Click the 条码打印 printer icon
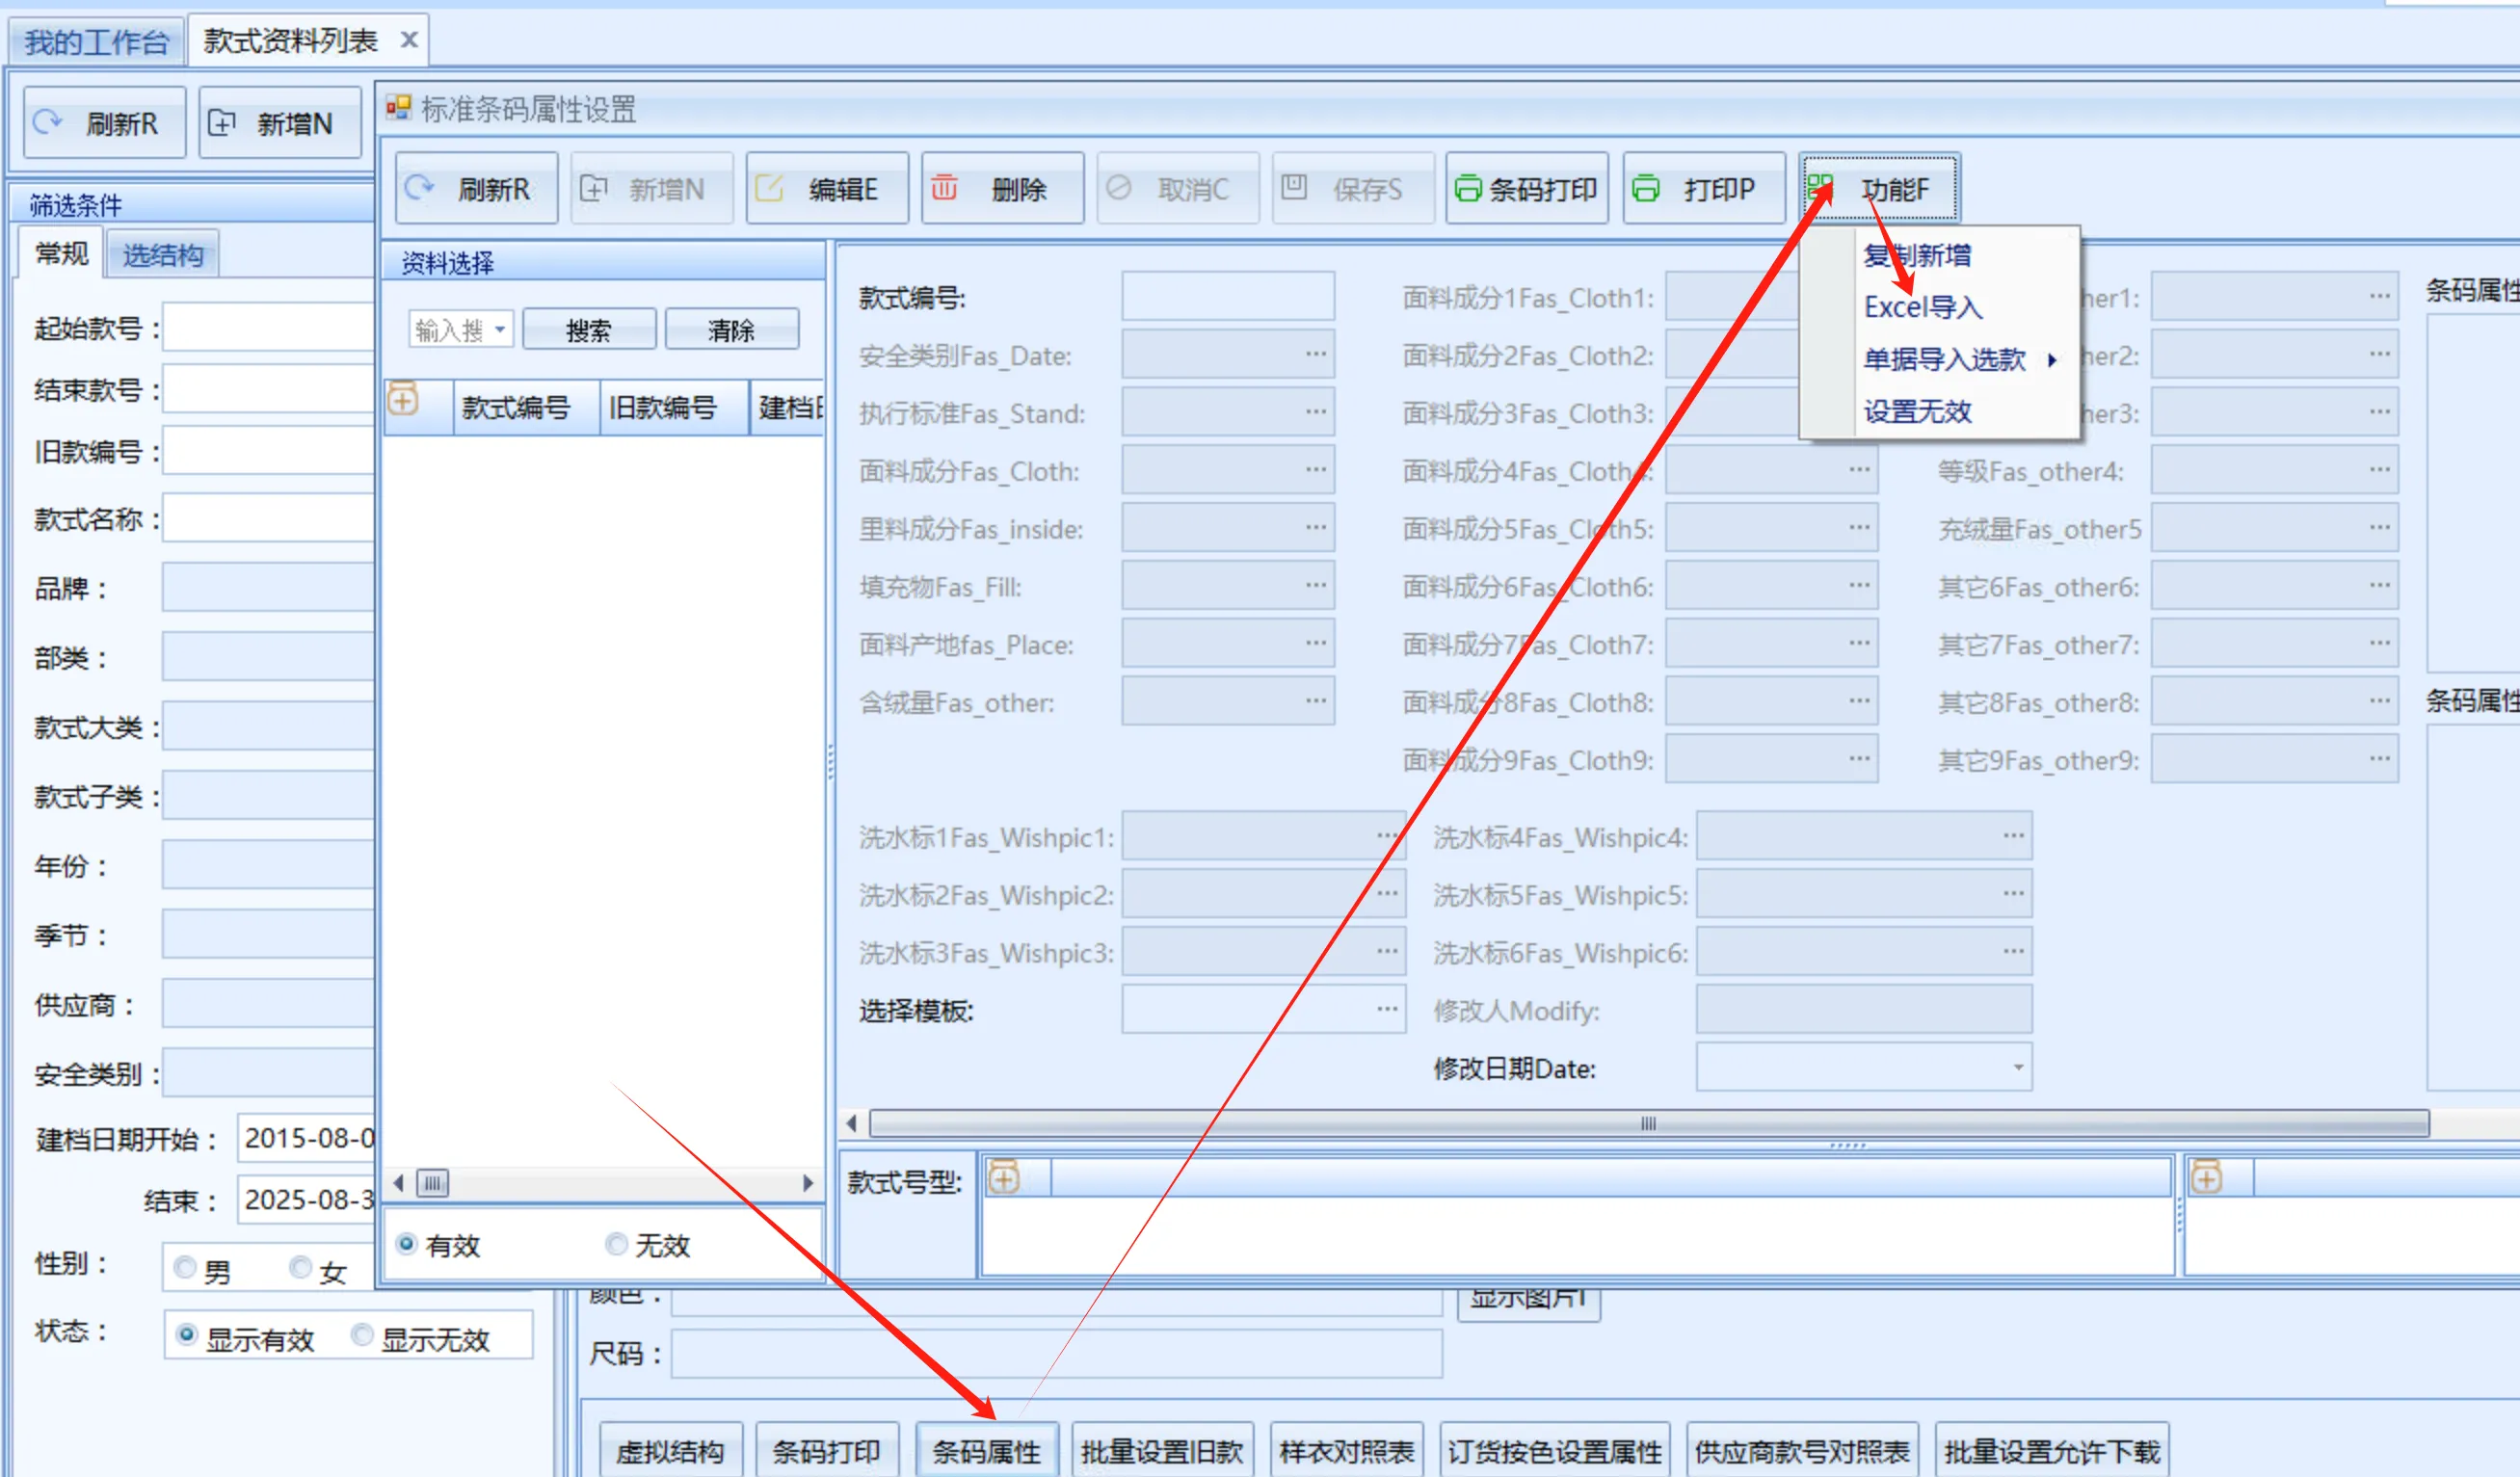This screenshot has width=2520, height=1477. (x=1467, y=188)
